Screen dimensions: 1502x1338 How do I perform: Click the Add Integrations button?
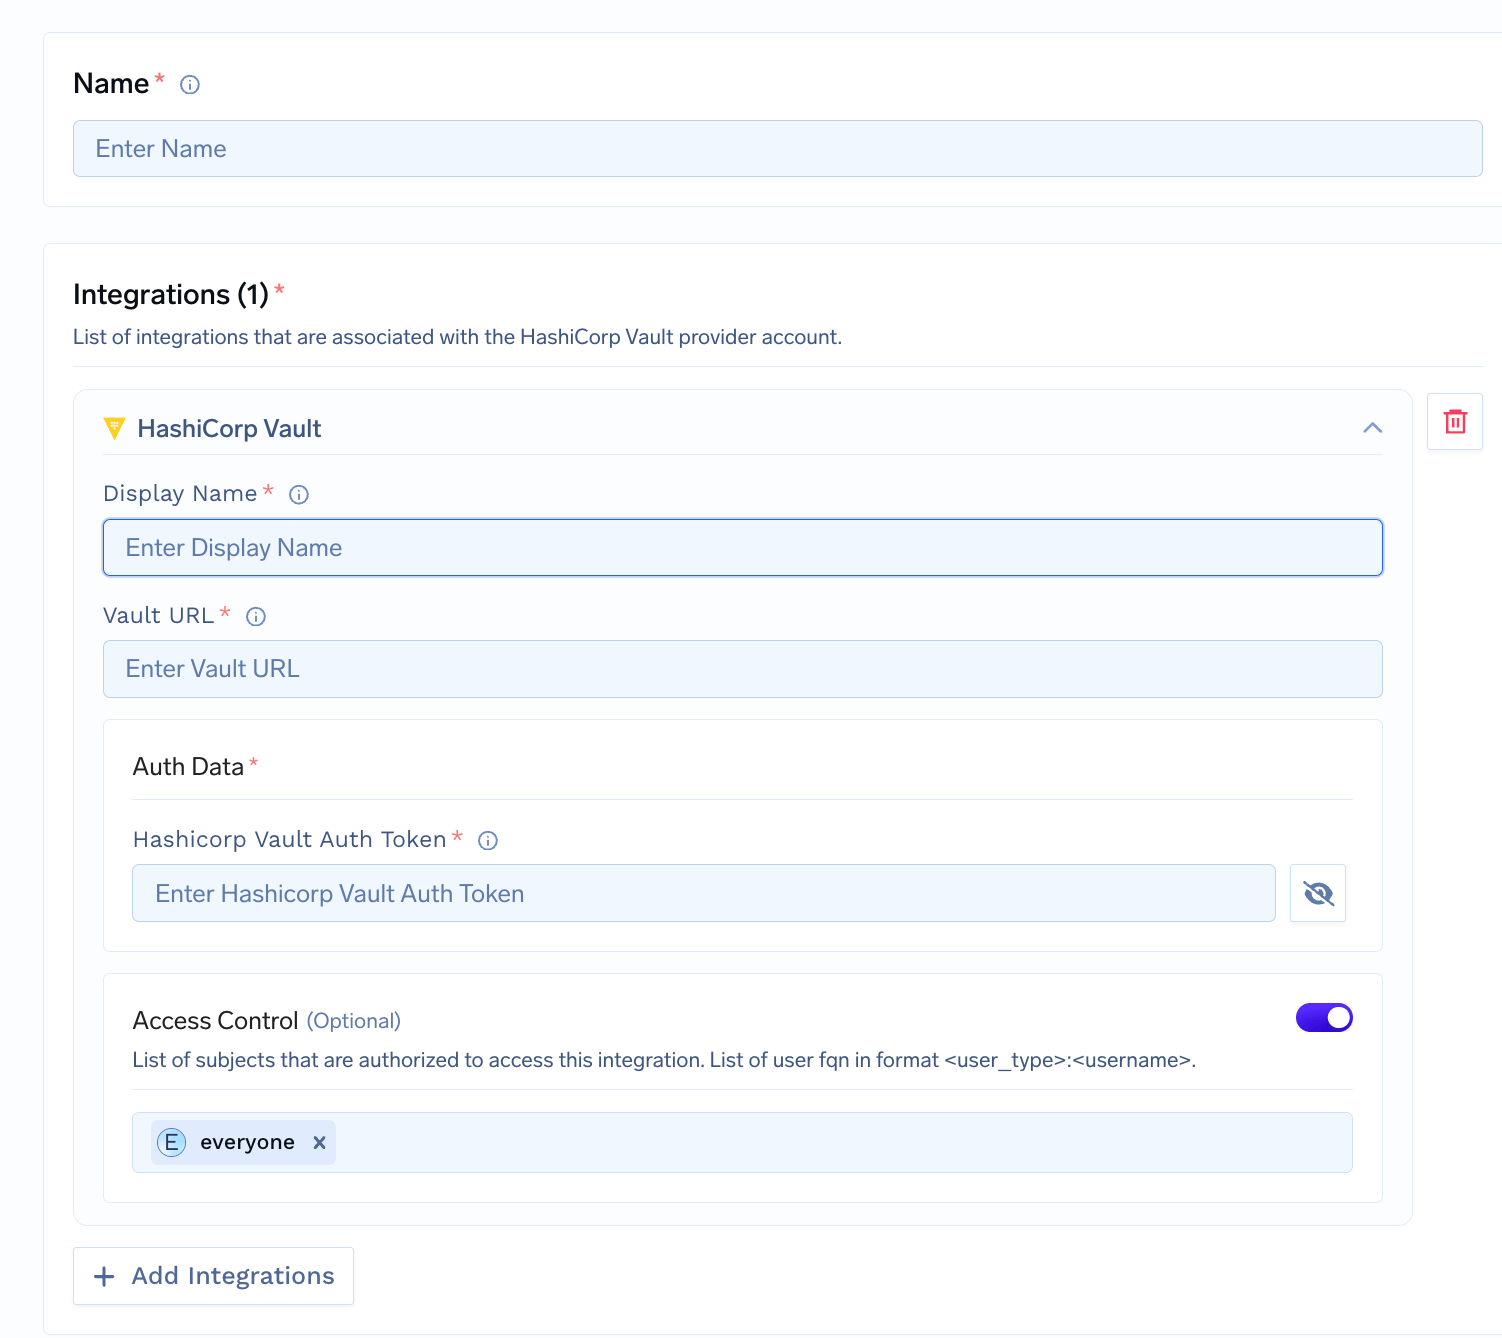[x=213, y=1276]
